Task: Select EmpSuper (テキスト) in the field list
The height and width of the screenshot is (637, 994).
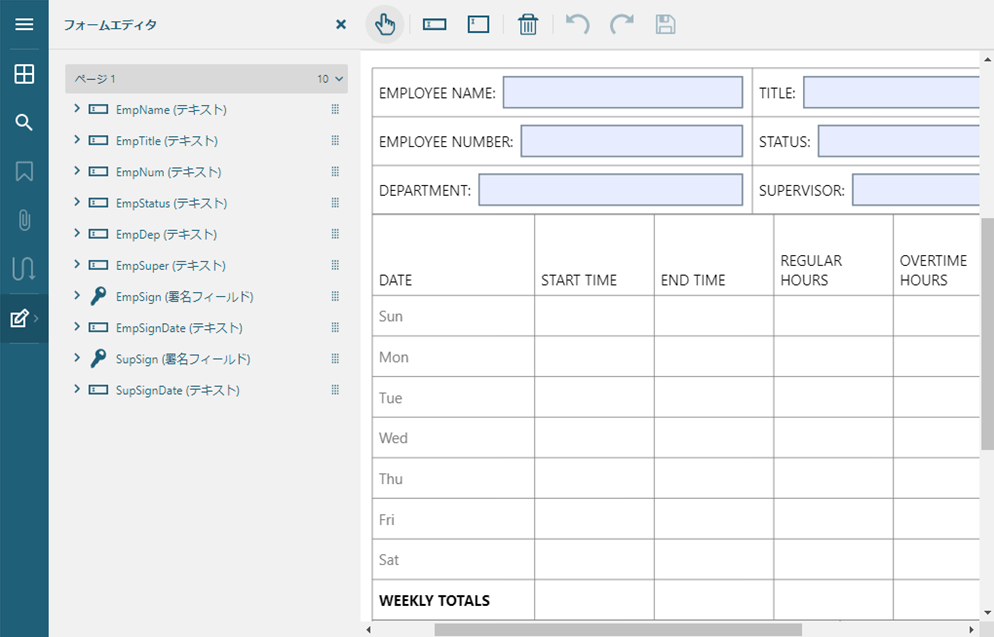Action: click(x=171, y=266)
